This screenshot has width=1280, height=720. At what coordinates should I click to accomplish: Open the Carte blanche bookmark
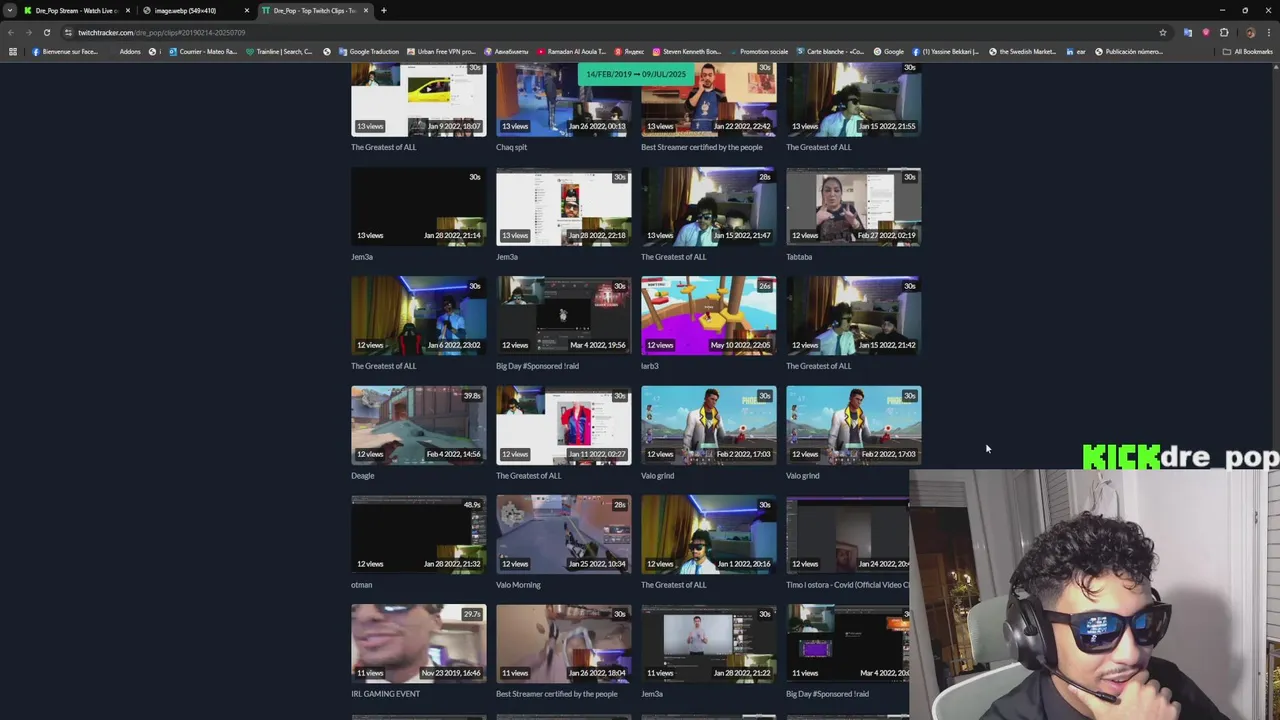point(830,51)
